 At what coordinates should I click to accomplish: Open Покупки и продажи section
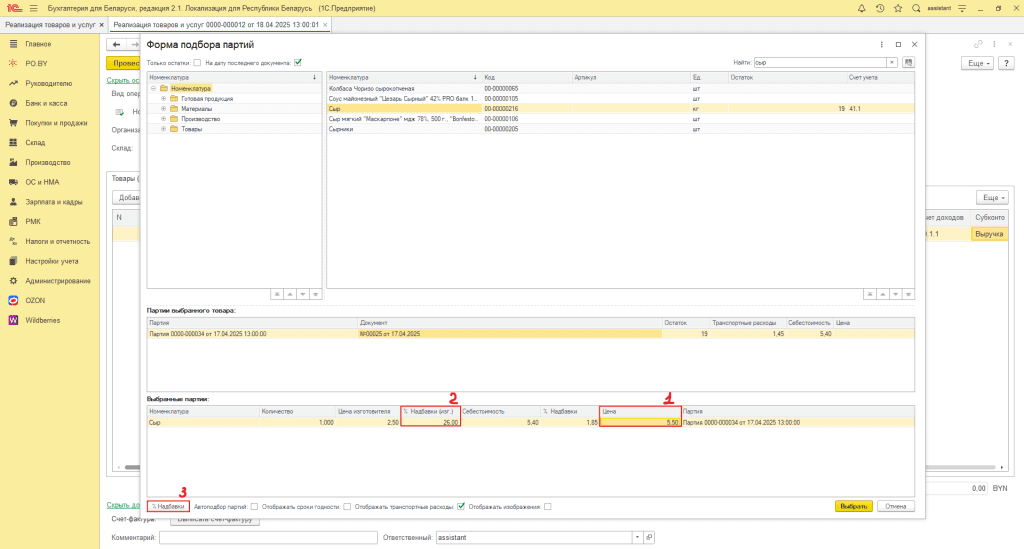[56, 123]
